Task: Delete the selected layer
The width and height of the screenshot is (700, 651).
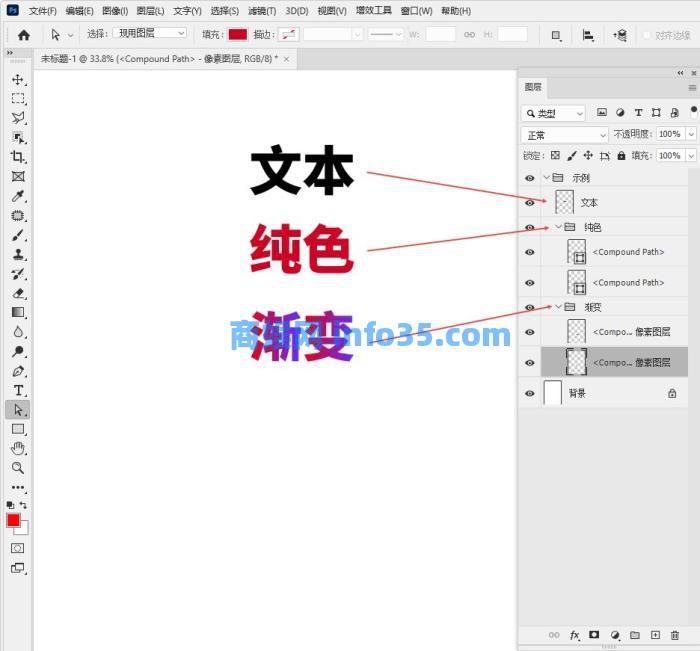Action: [675, 635]
